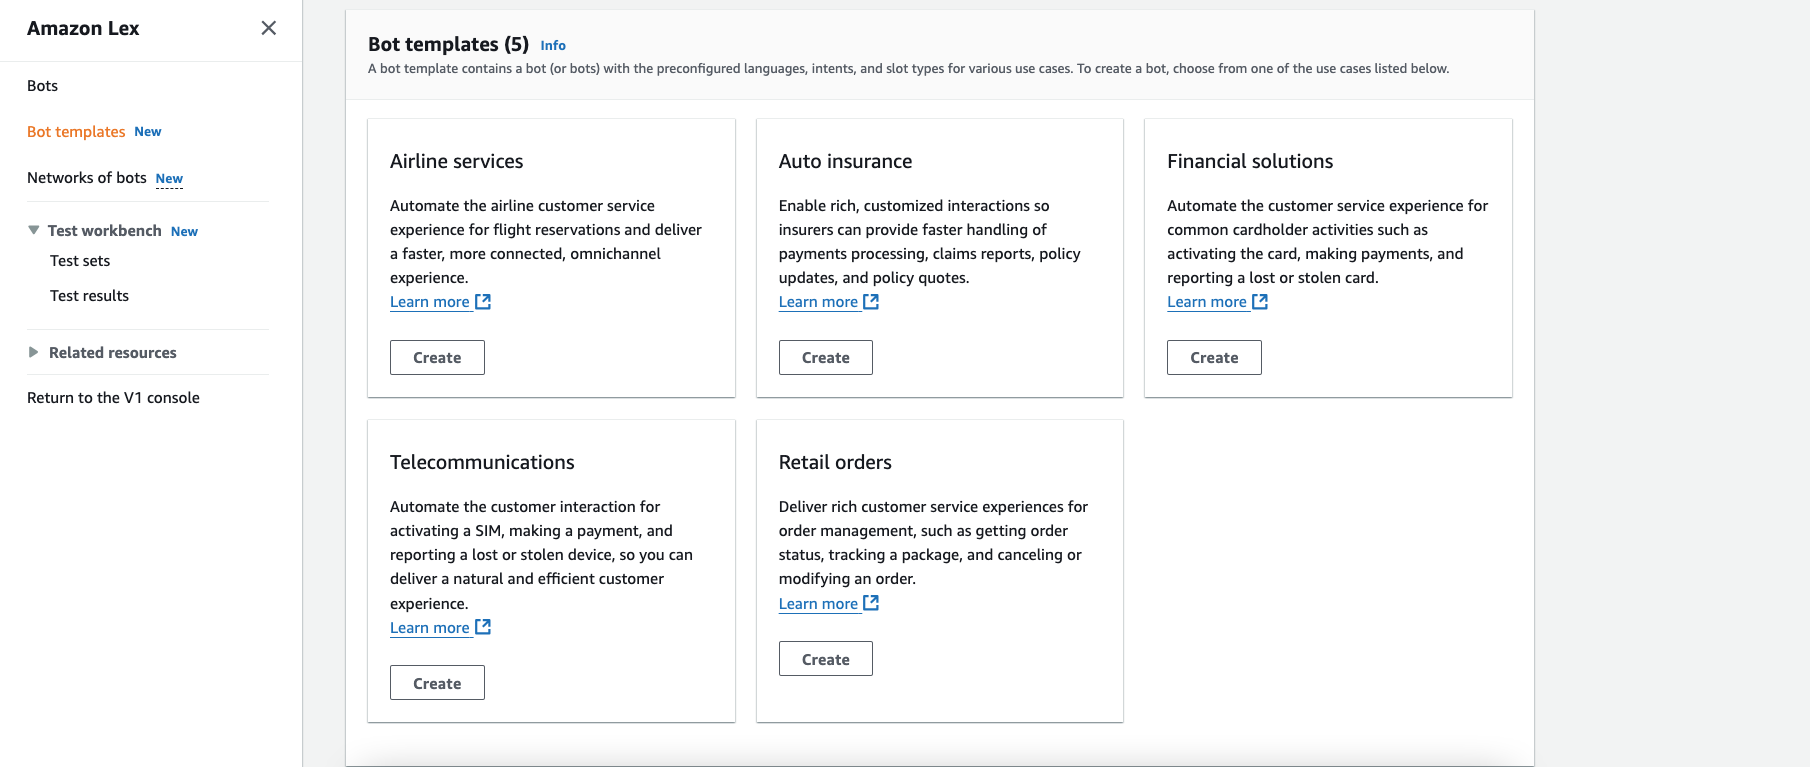Create the Auto insurance bot template
The height and width of the screenshot is (767, 1810).
tap(826, 357)
